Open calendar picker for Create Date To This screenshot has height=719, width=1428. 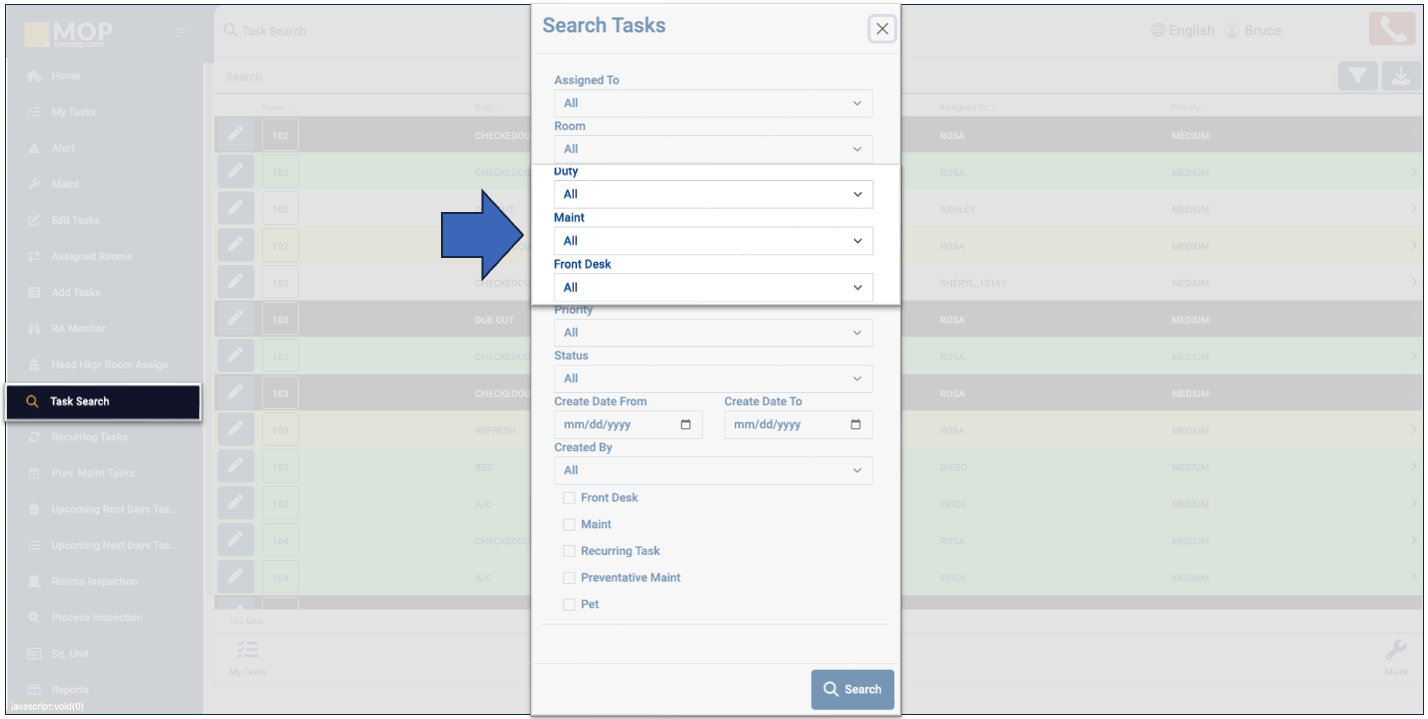[856, 425]
